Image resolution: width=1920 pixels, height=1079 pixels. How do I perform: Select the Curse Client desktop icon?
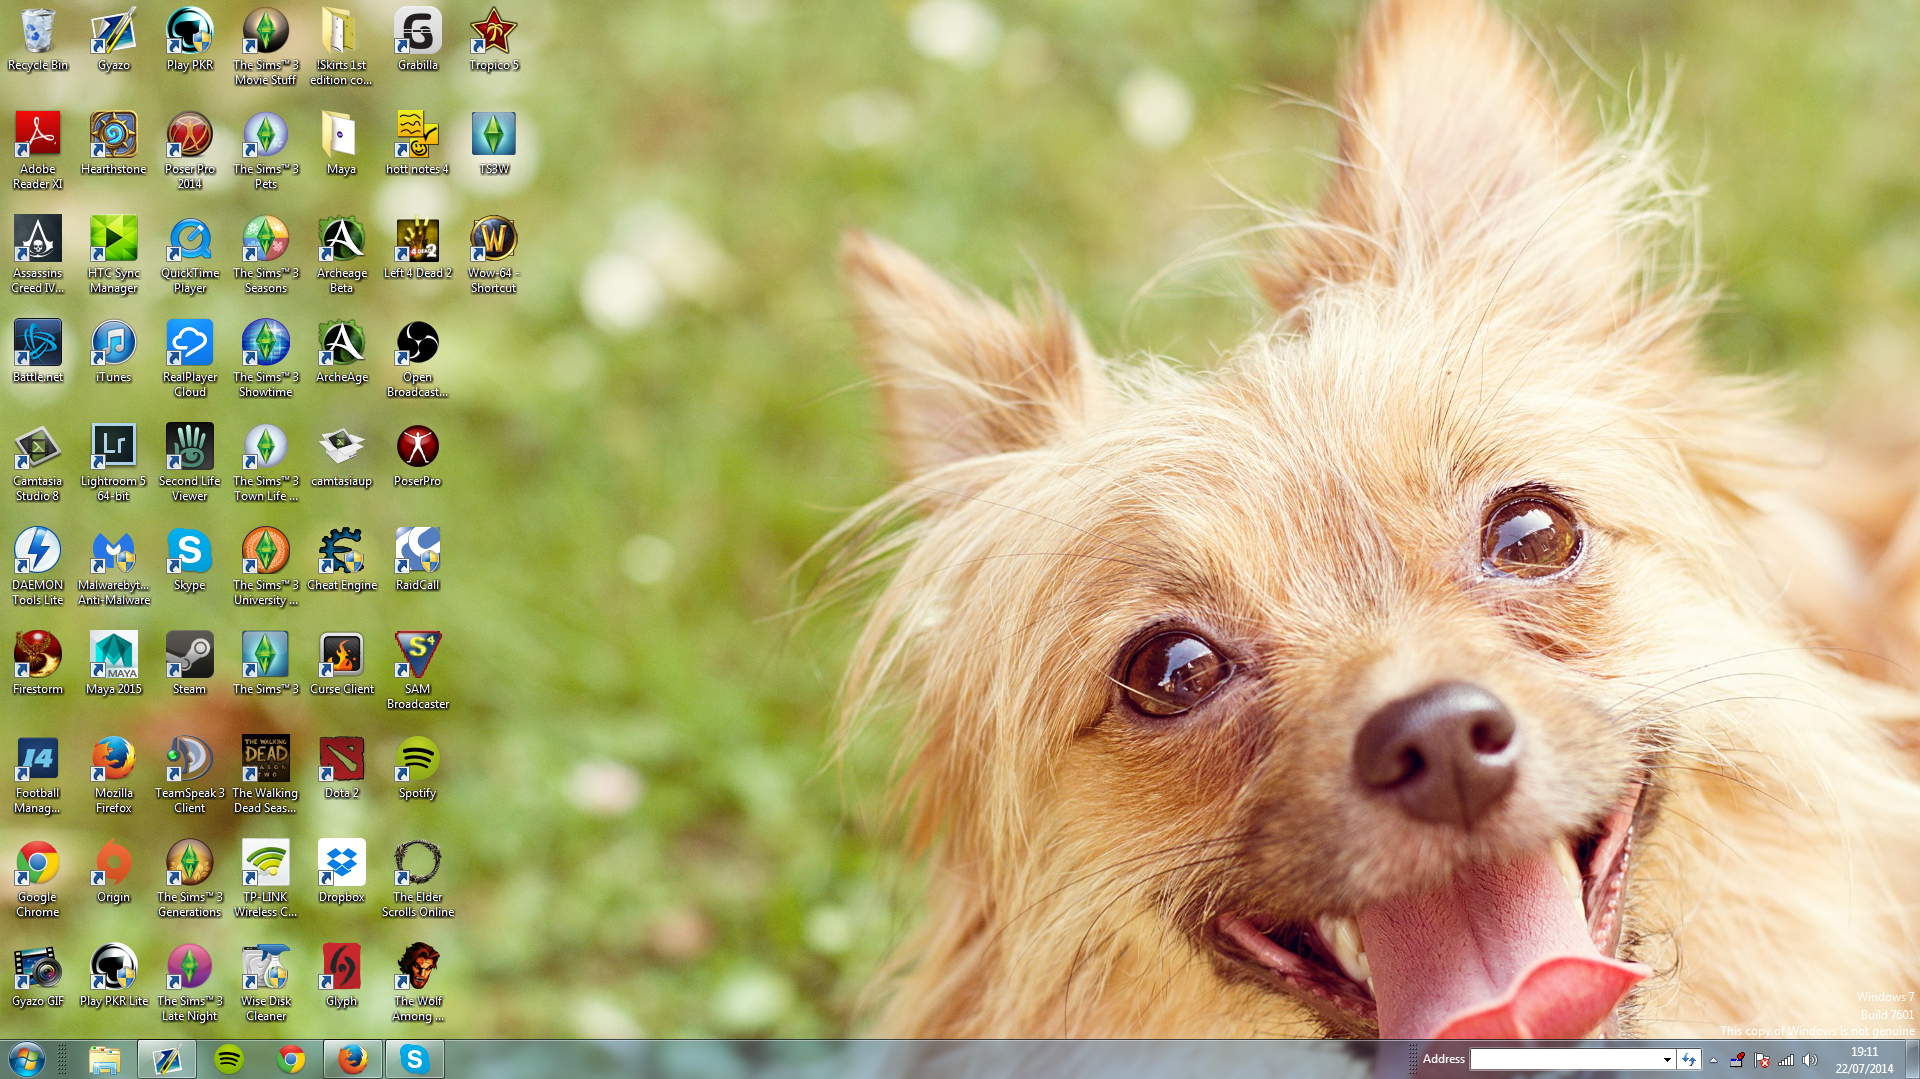pos(342,664)
